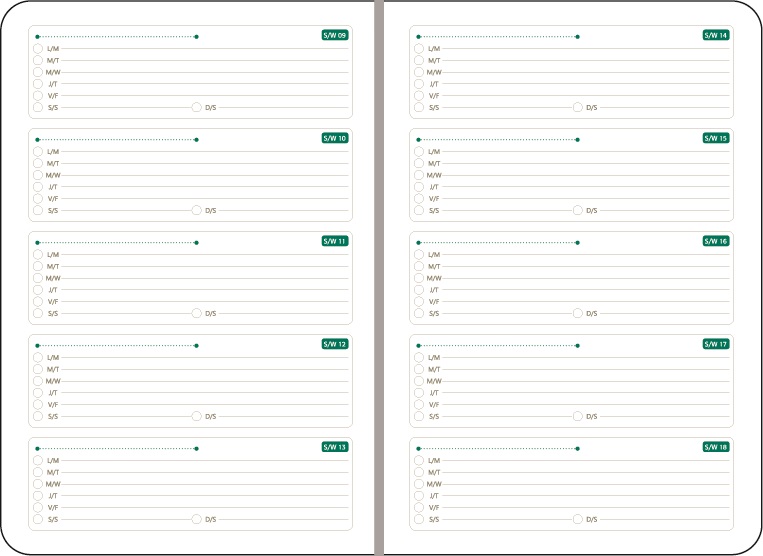Click the L/M writing line in week S/W 18
This screenshot has width=763, height=556.
coord(586,461)
